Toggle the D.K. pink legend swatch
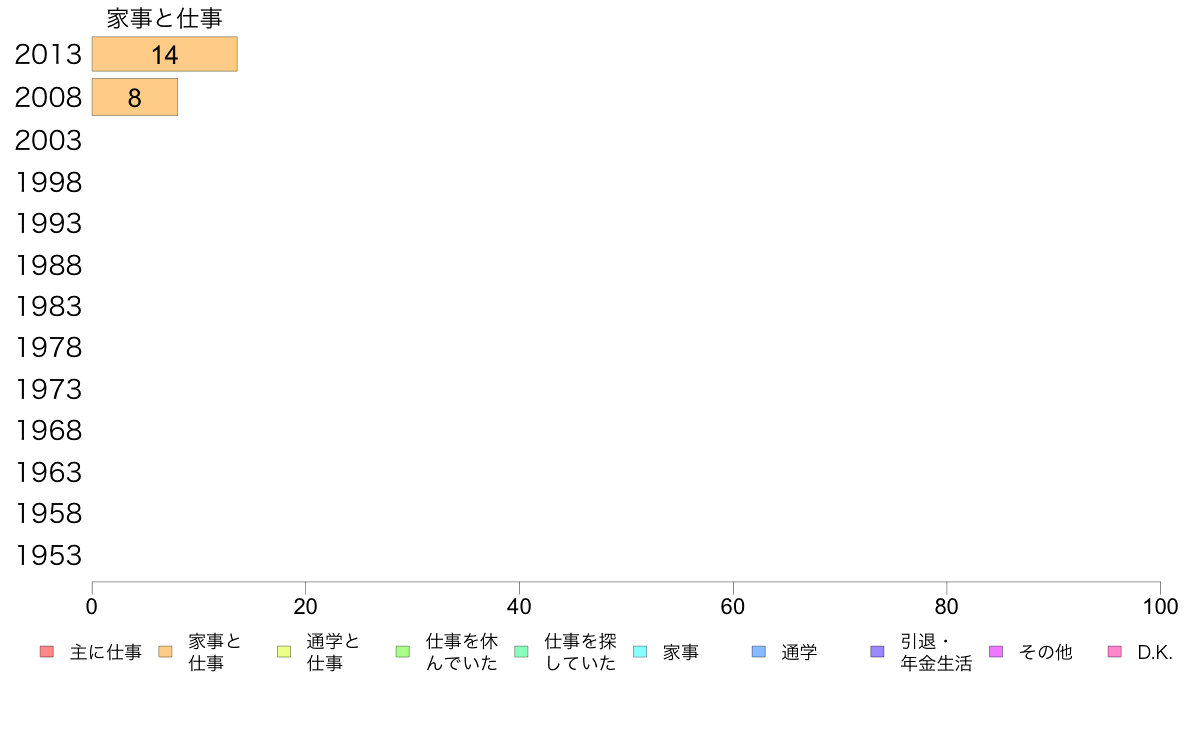This screenshot has width=1188, height=736. (x=1115, y=652)
